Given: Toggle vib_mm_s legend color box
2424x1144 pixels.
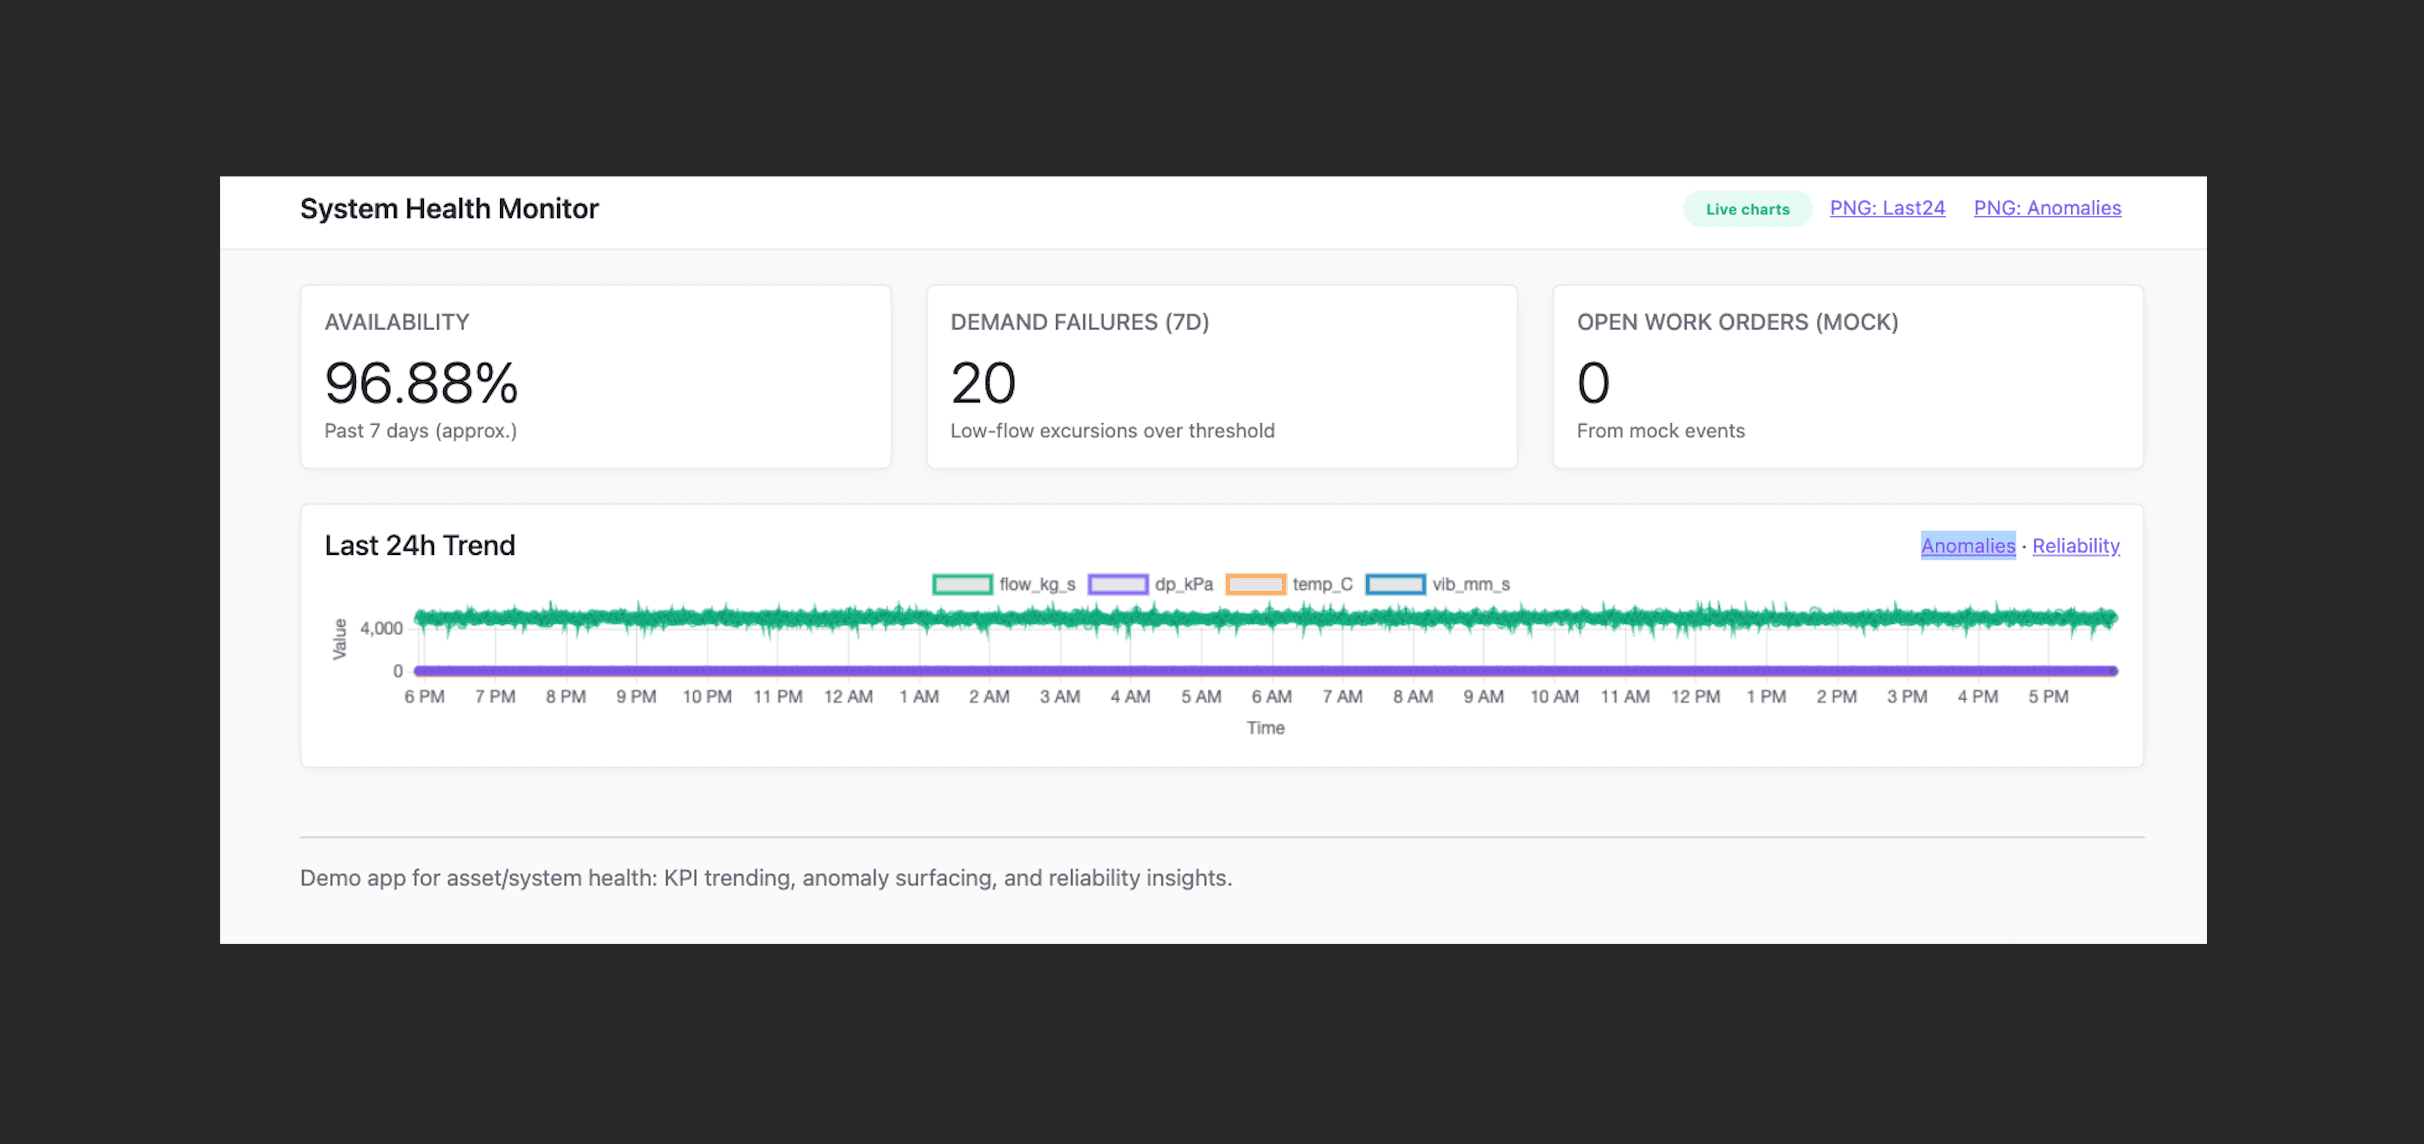Looking at the screenshot, I should click(1395, 584).
